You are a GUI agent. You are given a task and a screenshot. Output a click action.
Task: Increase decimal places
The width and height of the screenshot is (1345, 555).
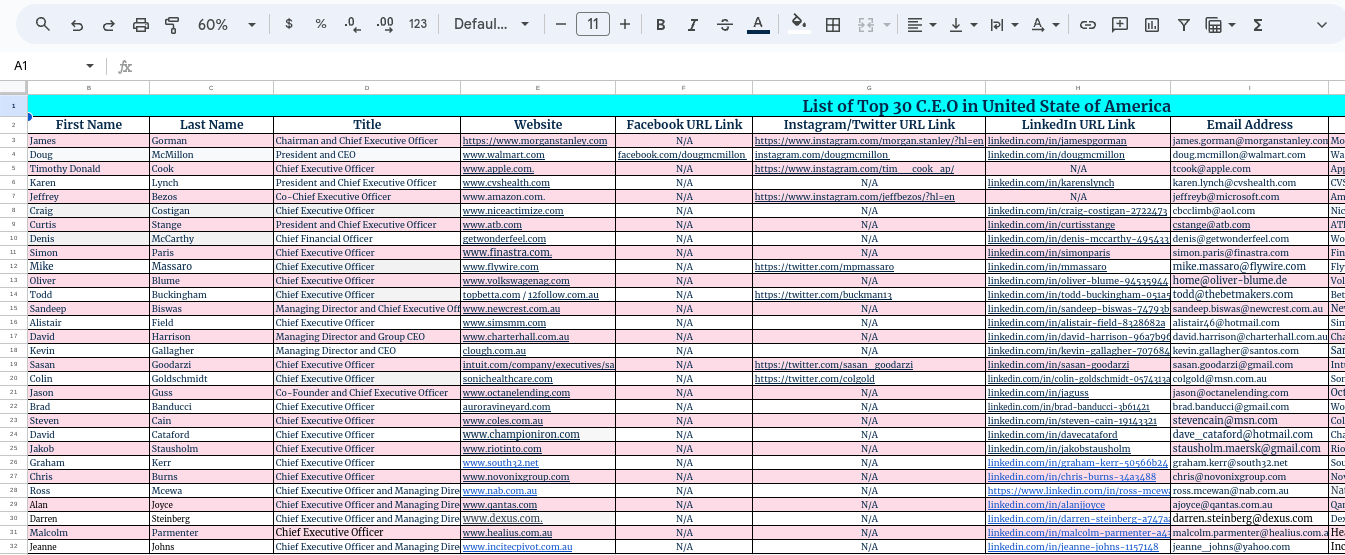coord(385,24)
